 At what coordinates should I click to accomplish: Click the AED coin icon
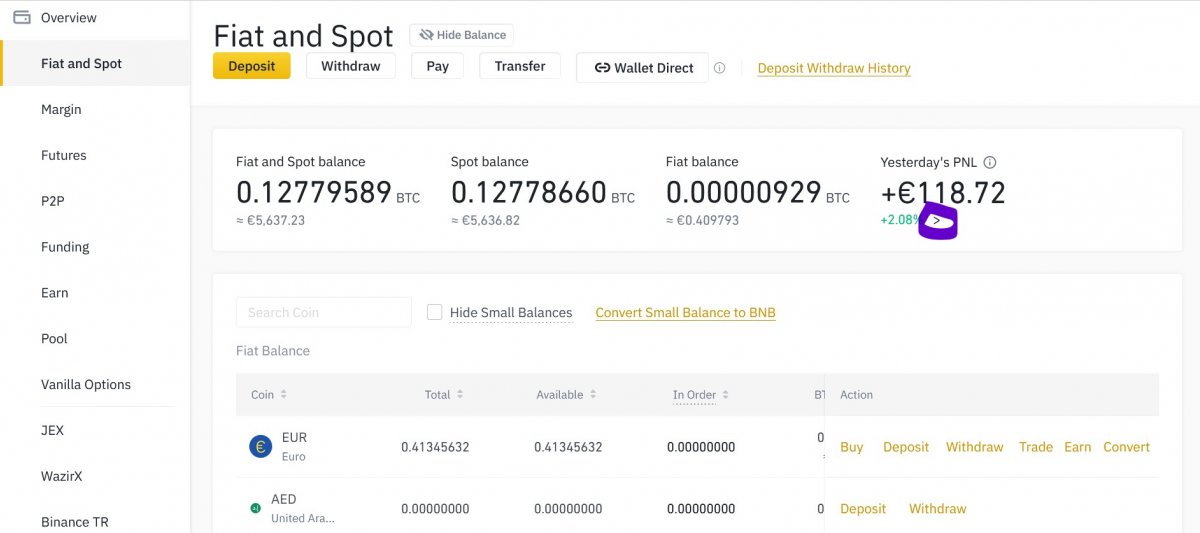tap(256, 508)
